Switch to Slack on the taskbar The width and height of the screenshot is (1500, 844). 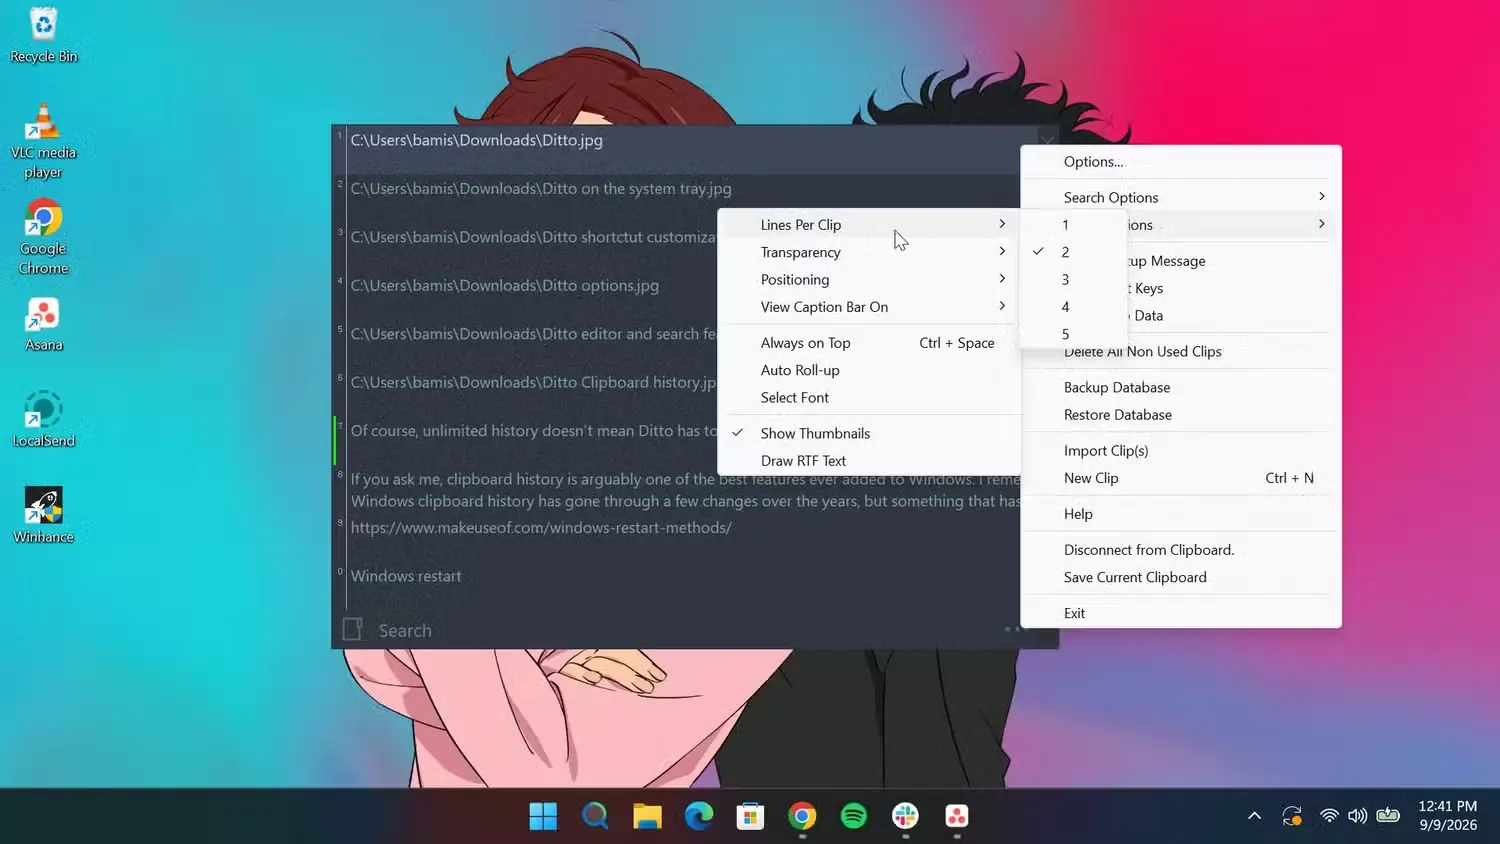coord(905,816)
